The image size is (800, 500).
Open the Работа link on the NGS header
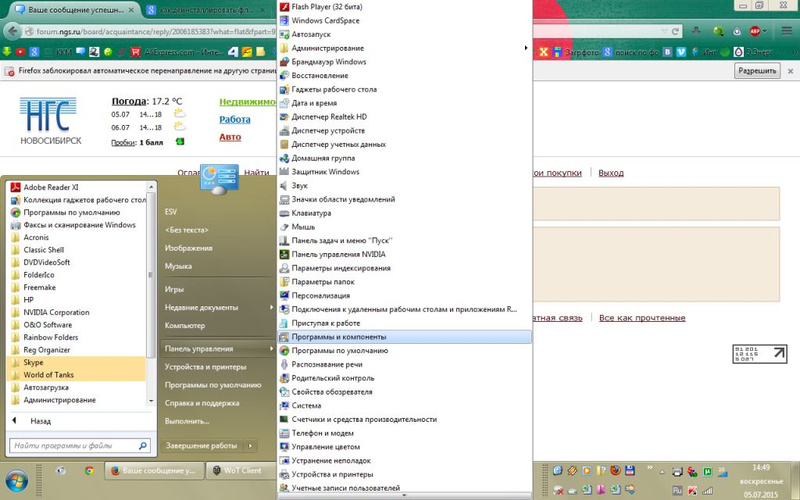coord(235,119)
